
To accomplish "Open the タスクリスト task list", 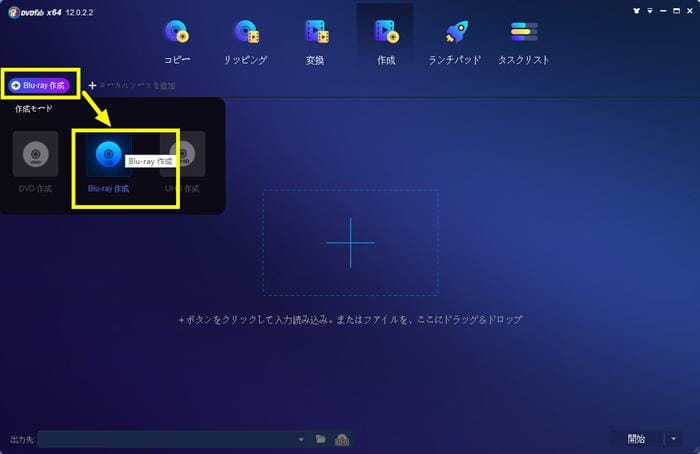I will pos(524,41).
